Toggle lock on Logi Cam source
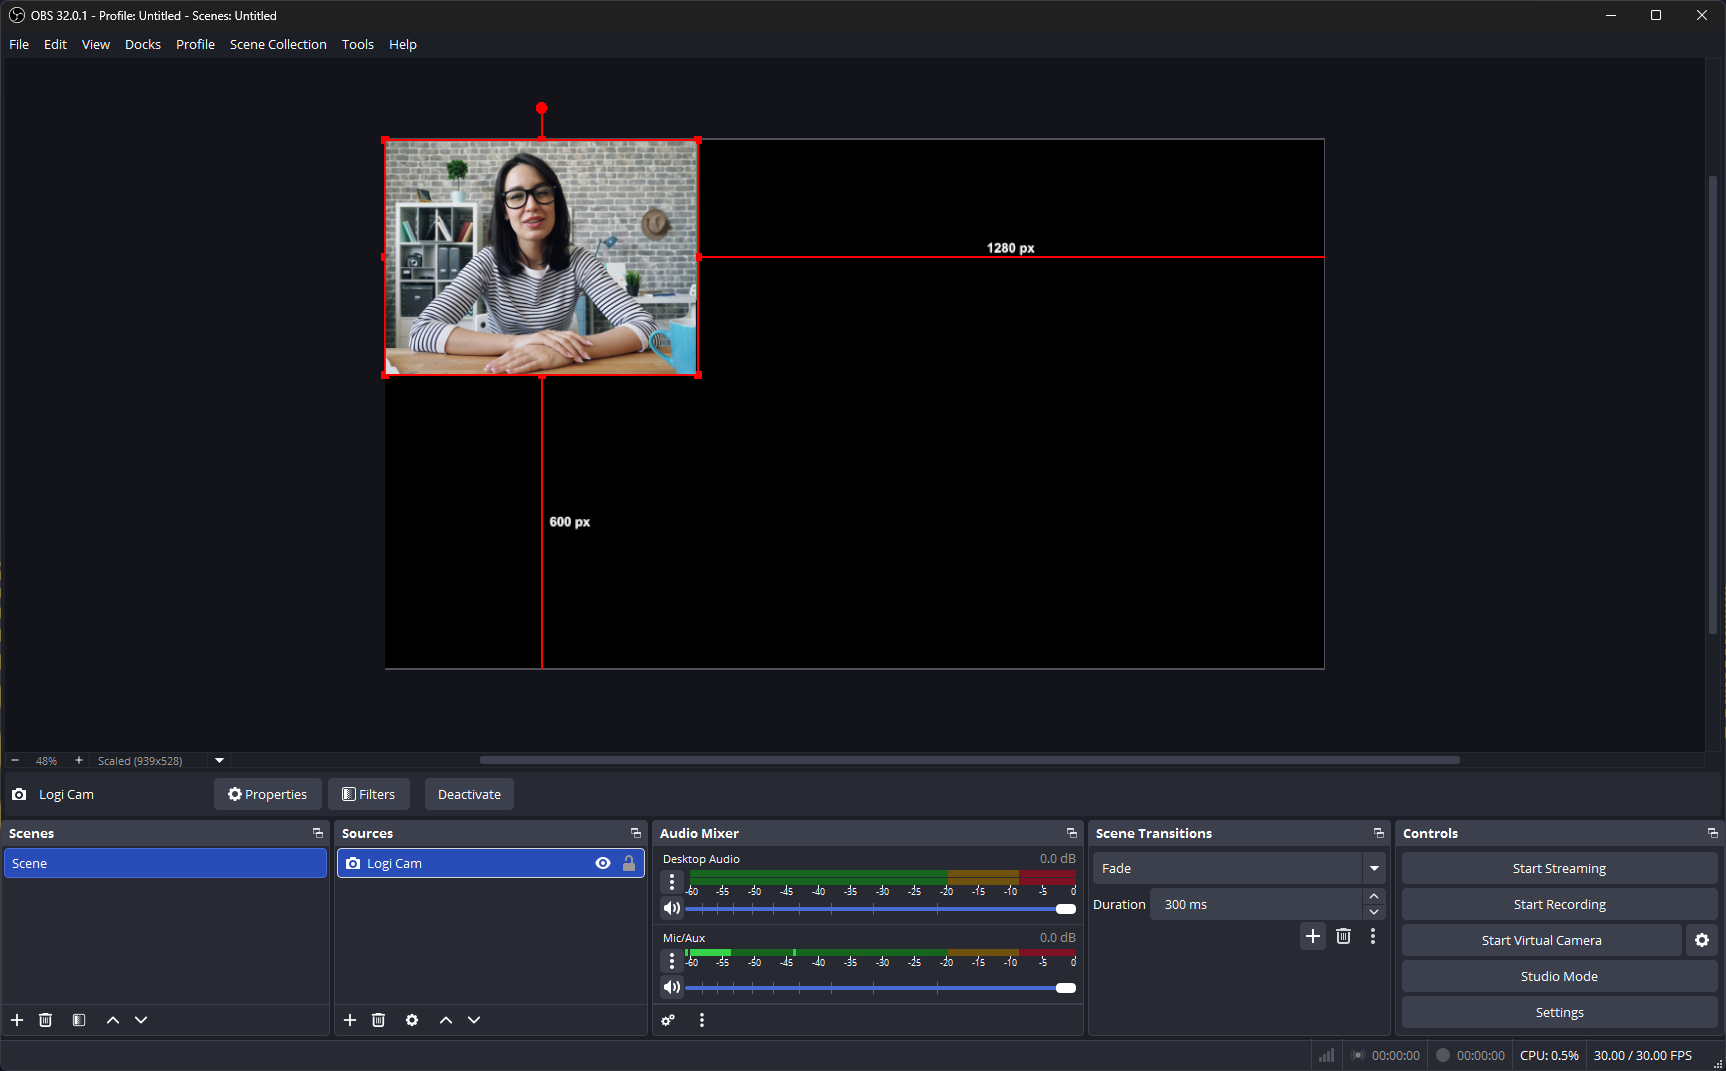1726x1071 pixels. 629,863
